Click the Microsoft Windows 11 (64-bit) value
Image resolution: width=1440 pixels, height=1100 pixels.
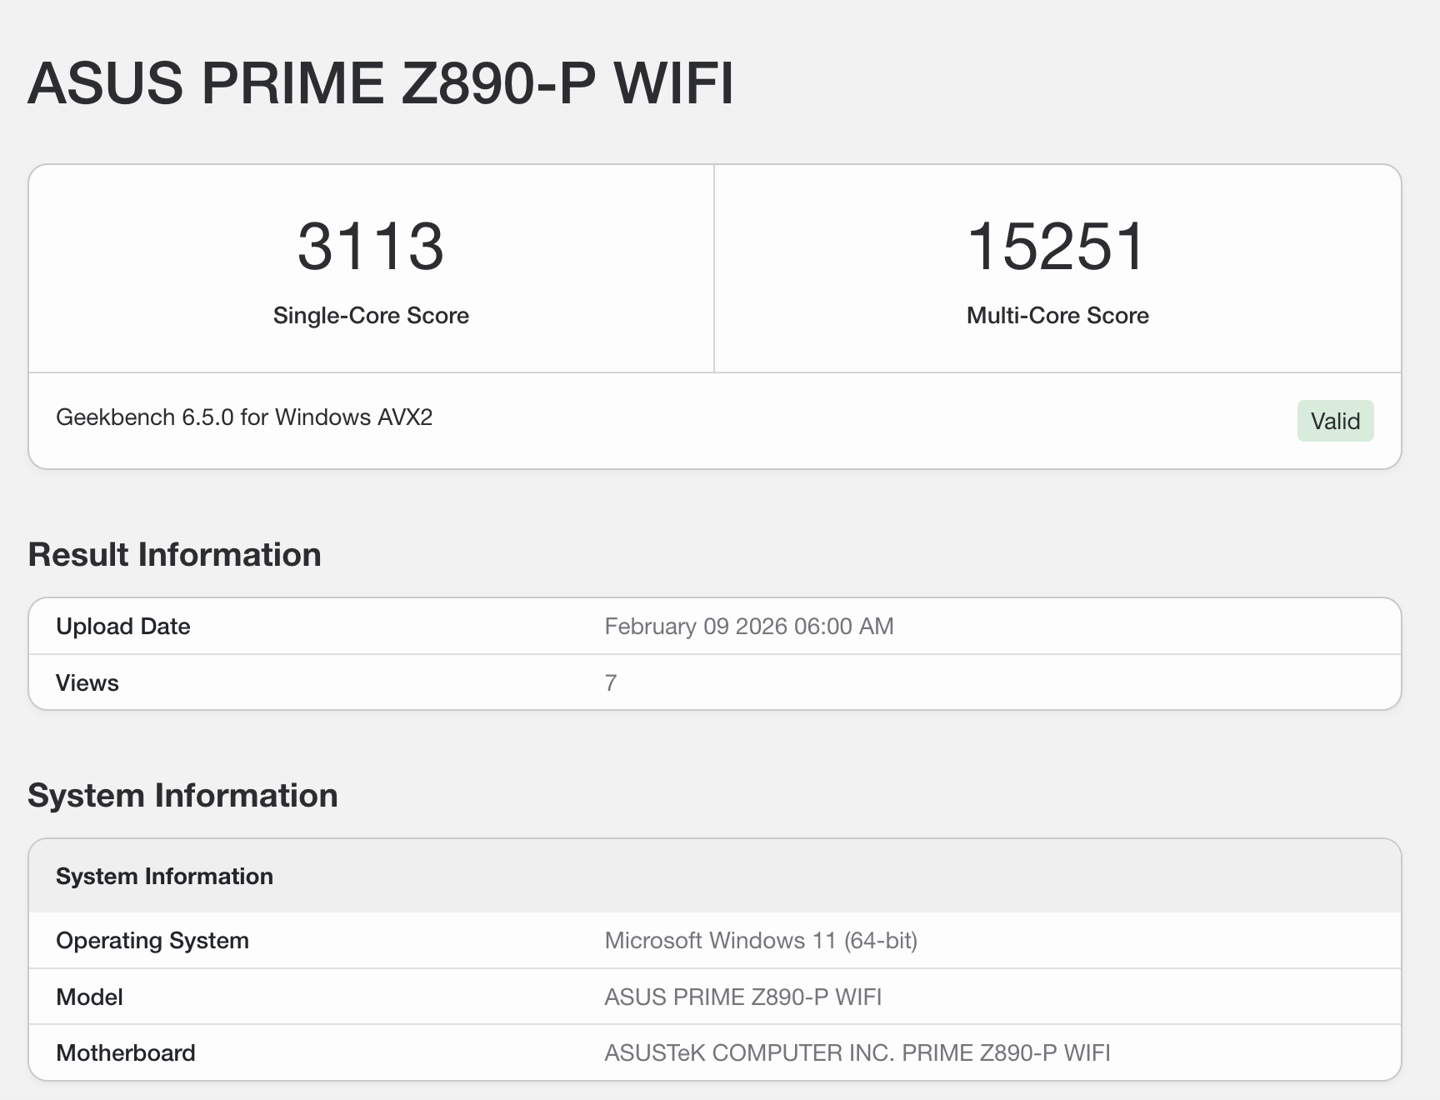point(761,941)
